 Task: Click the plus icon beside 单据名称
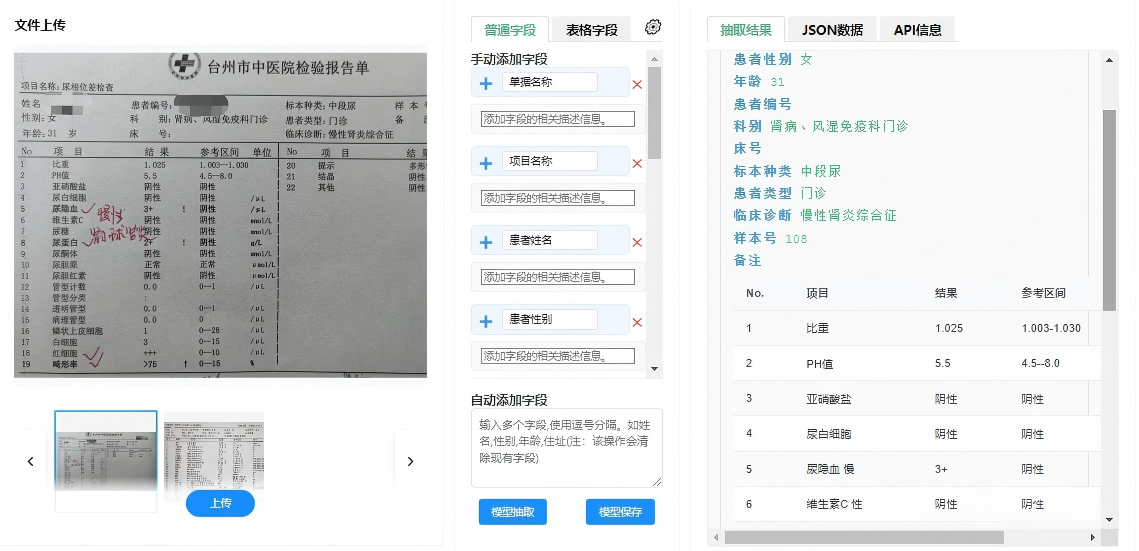tap(486, 83)
